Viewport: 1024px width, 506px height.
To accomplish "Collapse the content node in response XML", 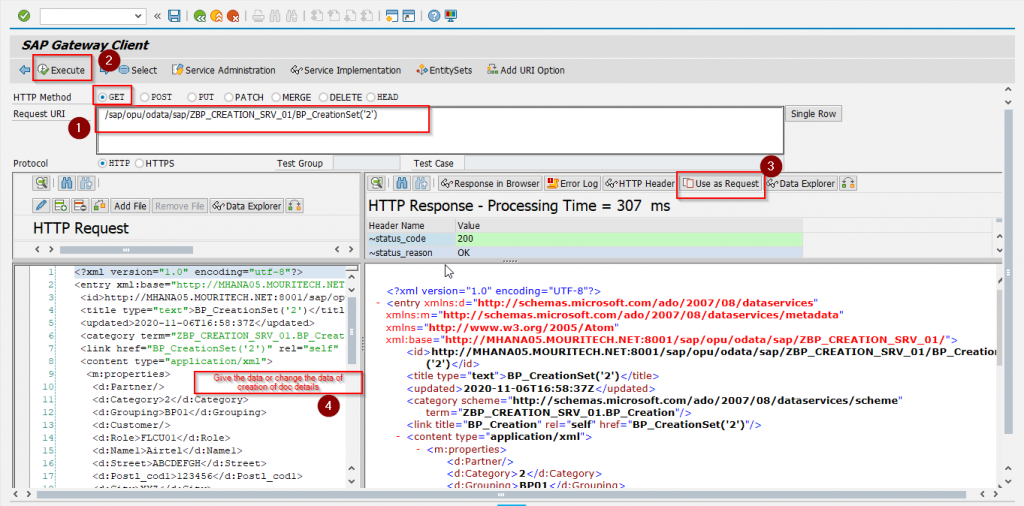I will tap(398, 436).
